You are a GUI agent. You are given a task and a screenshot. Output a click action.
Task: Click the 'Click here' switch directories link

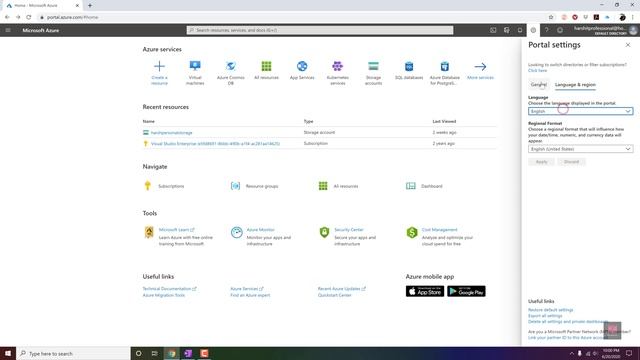537,71
